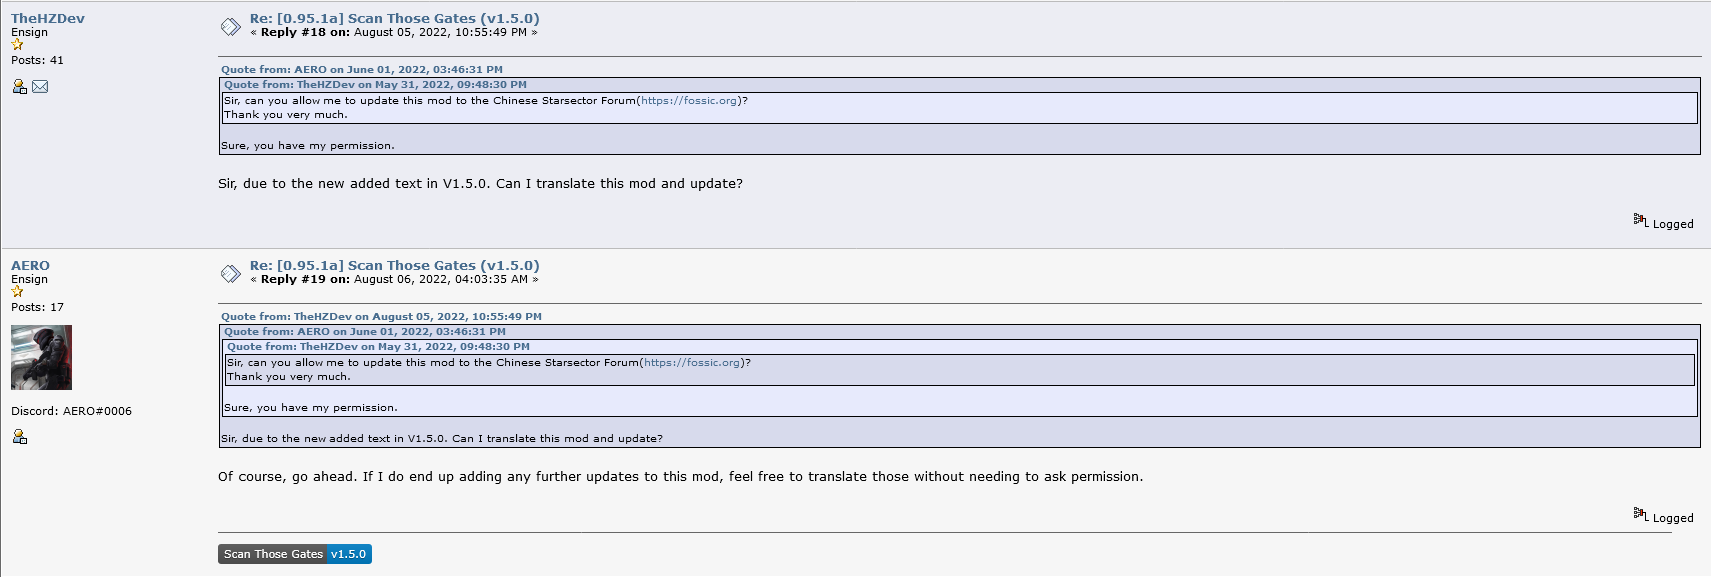This screenshot has width=1711, height=577.
Task: Follow "Quote from: TheHZDev on August 05" link
Action: point(381,316)
